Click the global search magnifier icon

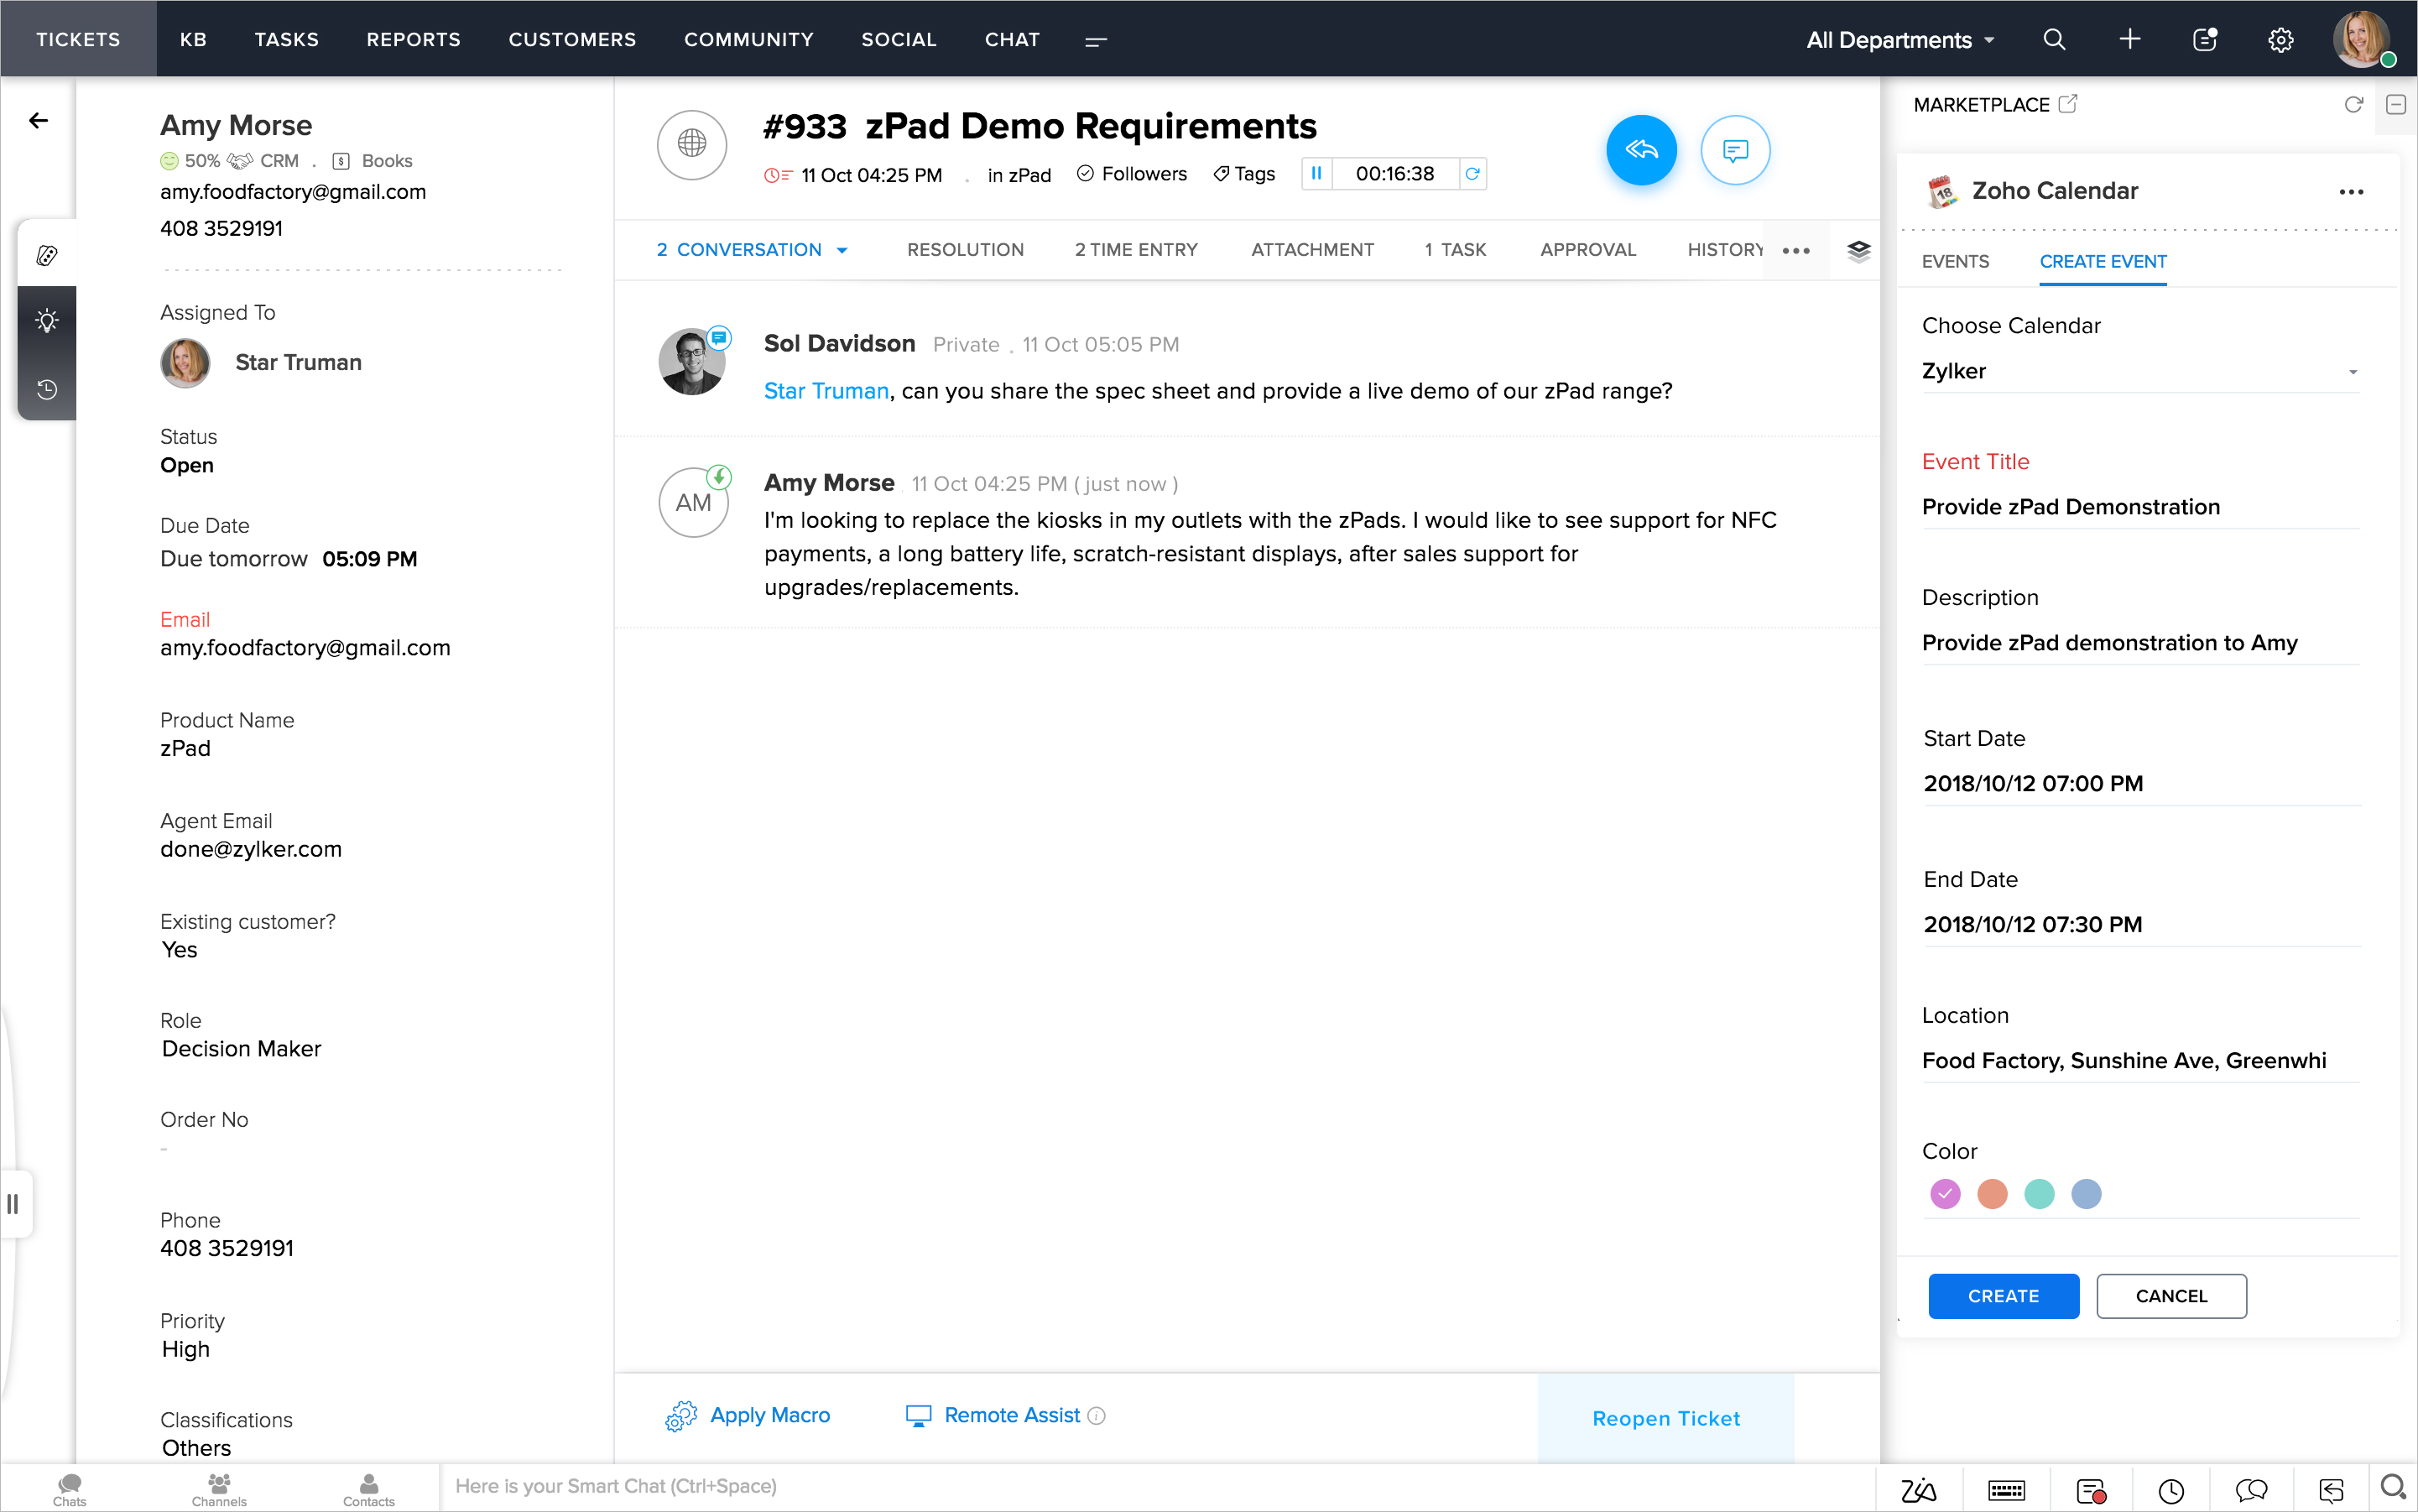[2053, 40]
